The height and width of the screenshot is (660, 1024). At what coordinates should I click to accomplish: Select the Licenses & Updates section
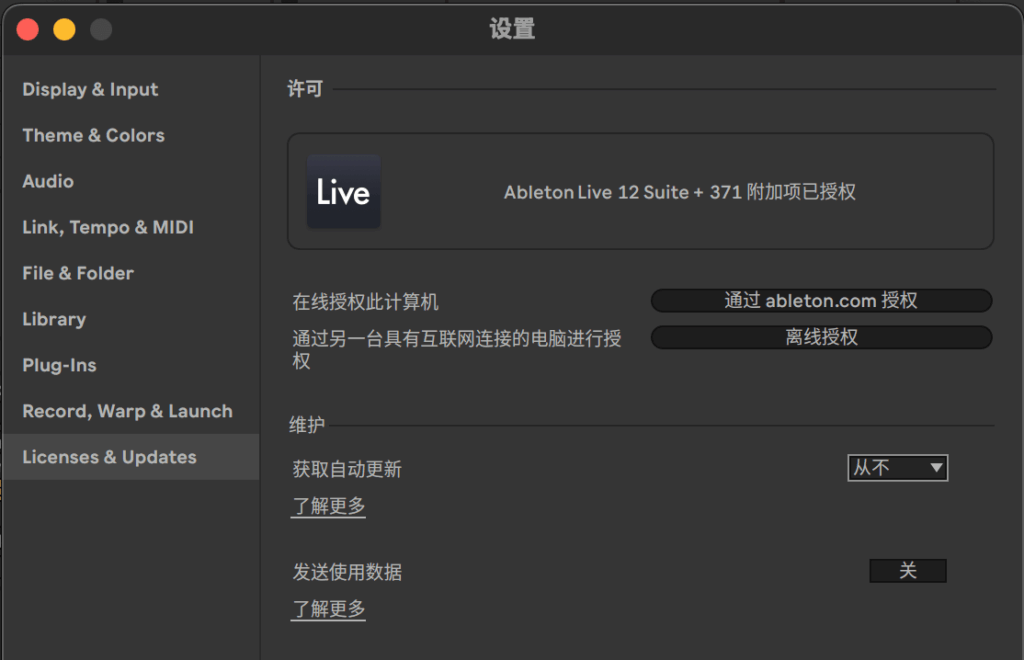tap(109, 457)
